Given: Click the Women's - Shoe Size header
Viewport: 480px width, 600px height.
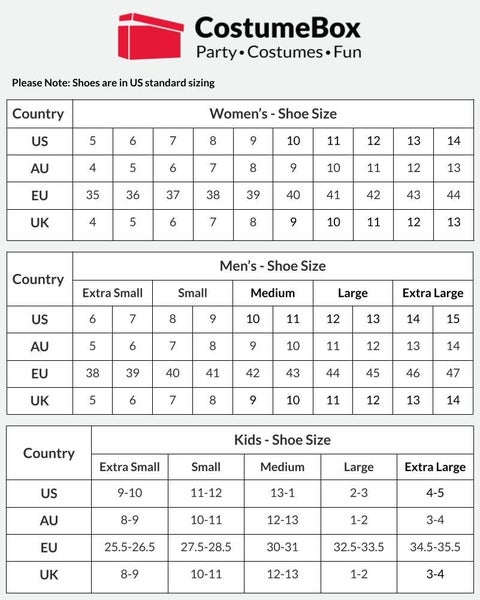Looking at the screenshot, I should [x=273, y=114].
